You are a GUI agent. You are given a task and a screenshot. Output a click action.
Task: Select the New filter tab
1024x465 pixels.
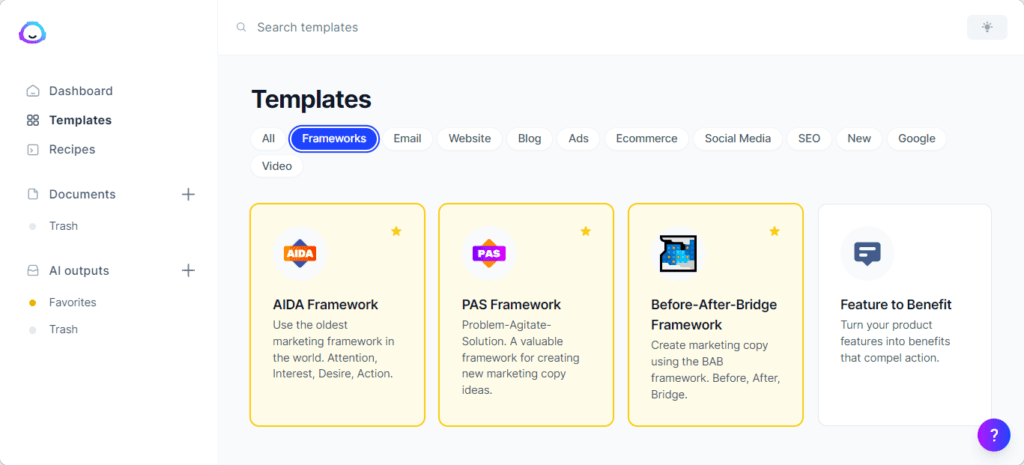coord(859,138)
